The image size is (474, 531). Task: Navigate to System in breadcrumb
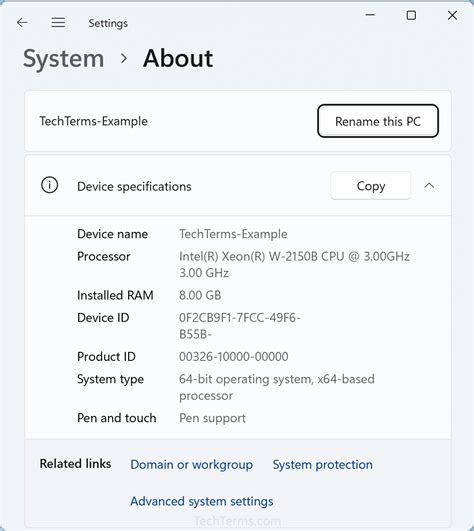[64, 59]
